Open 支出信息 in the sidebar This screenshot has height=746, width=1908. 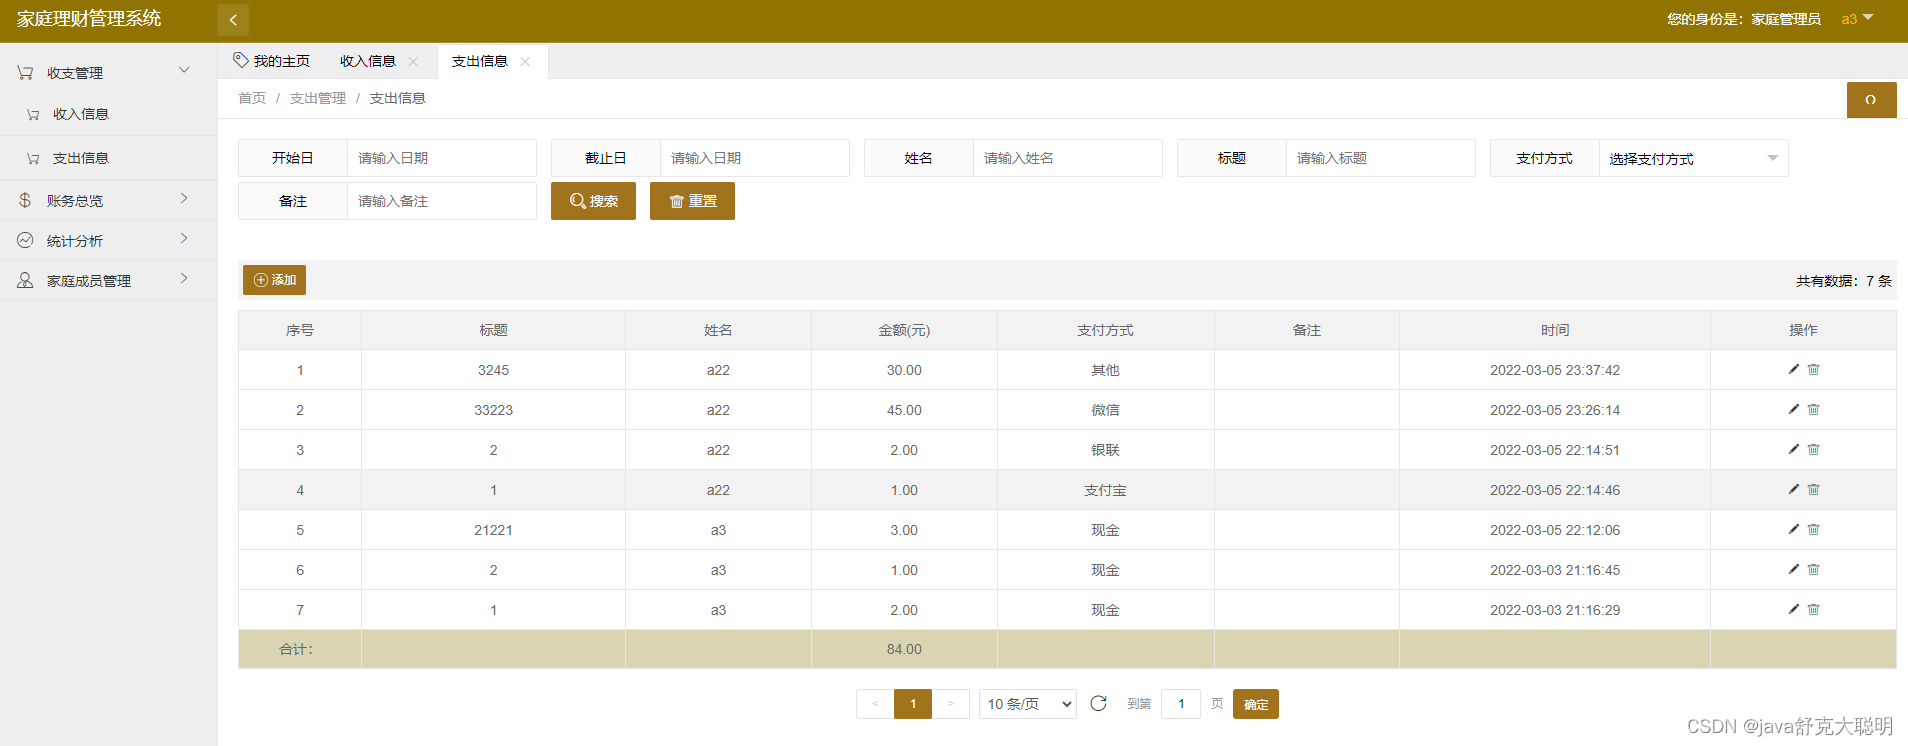pos(108,158)
